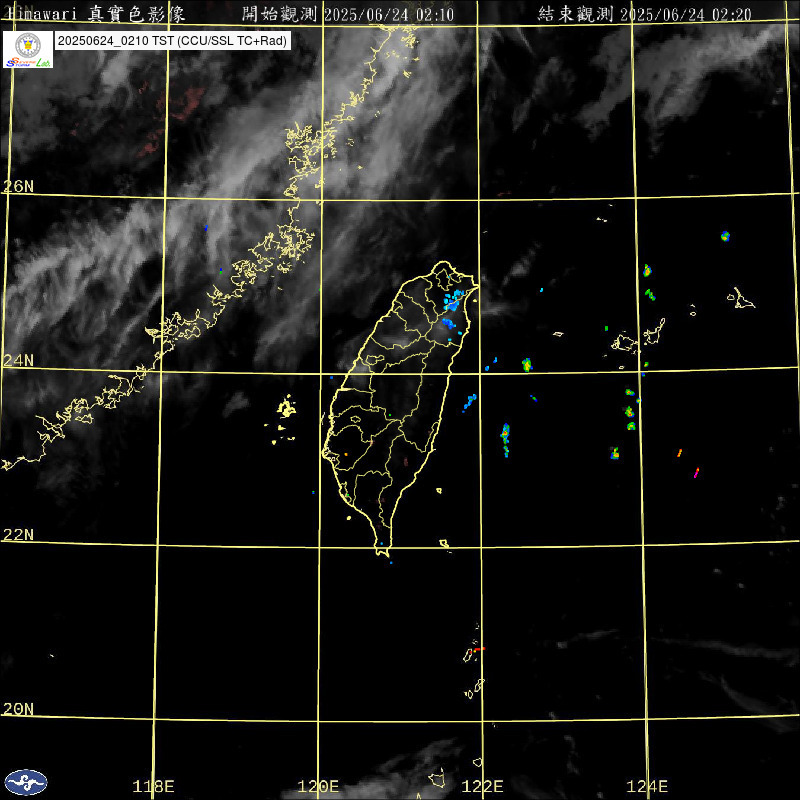This screenshot has width=800, height=800.
Task: Click the '124E' longitude label
Action: 647,786
